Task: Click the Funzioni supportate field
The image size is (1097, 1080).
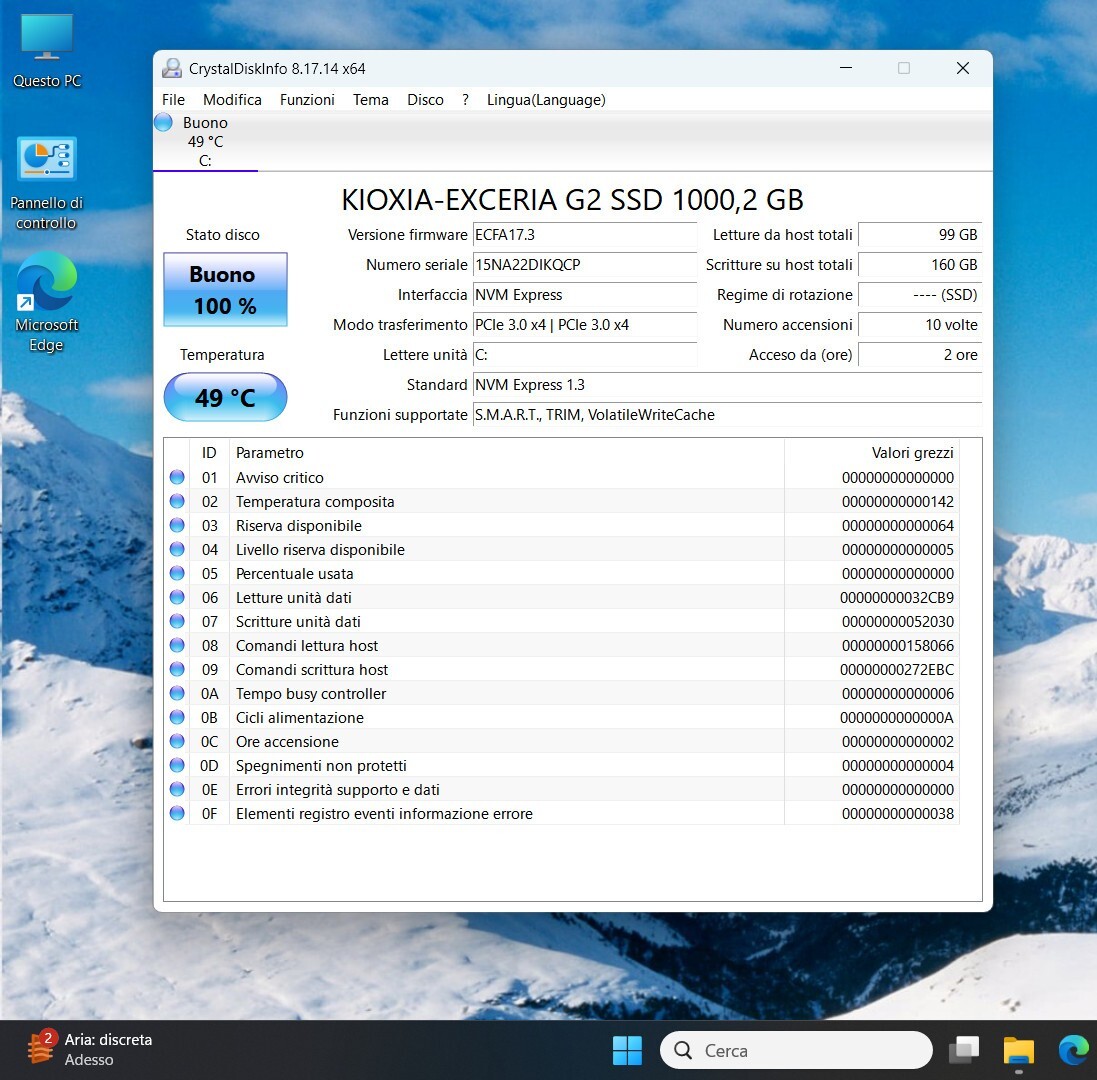Action: coord(728,415)
